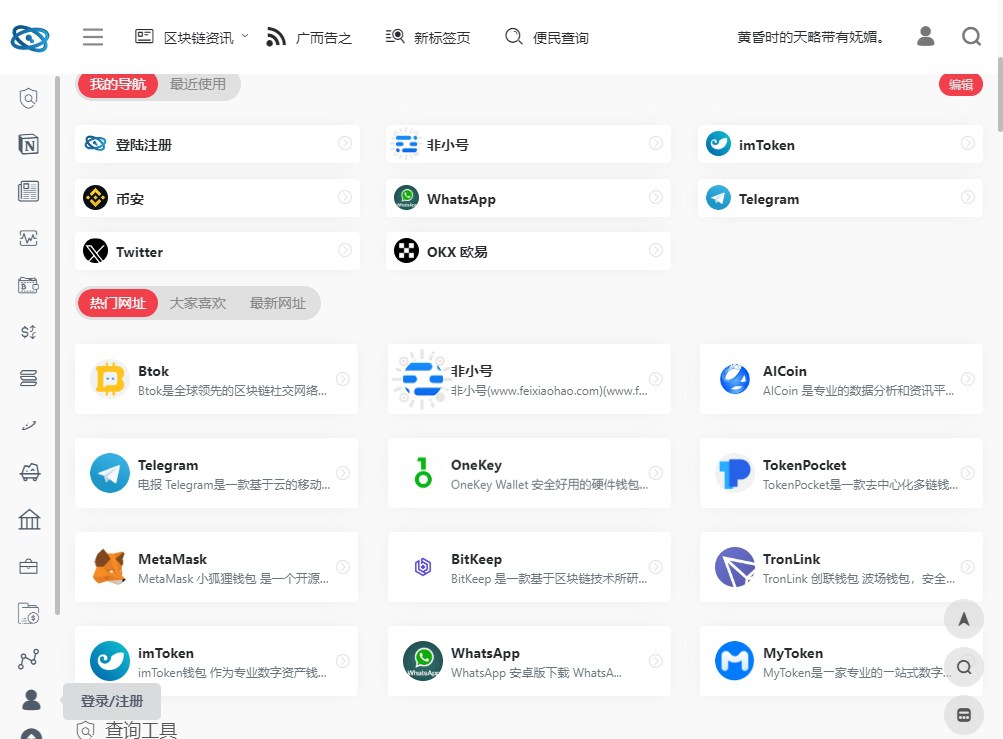Click the back-to-top arrow button

click(x=963, y=619)
